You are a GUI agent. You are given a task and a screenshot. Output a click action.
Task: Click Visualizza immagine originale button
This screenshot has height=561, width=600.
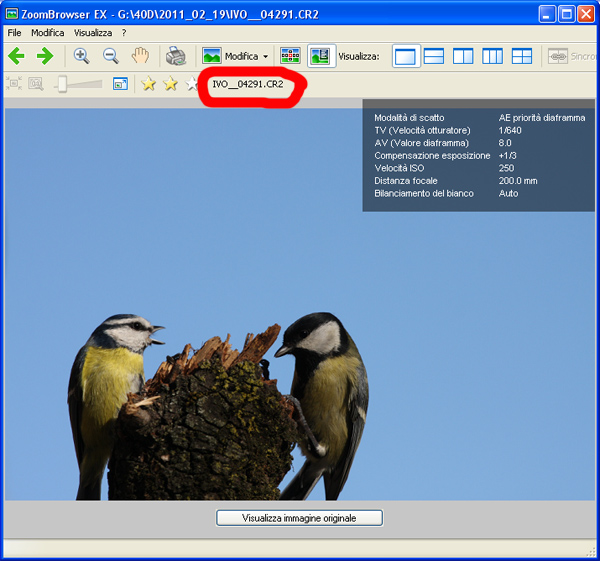(x=299, y=518)
